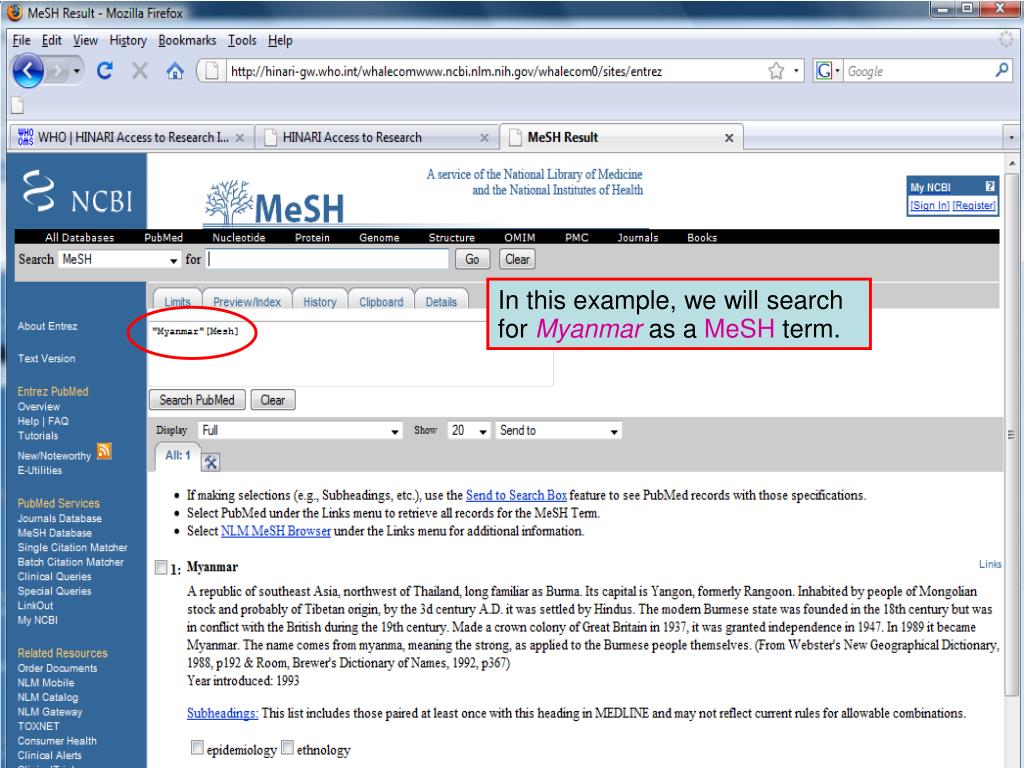Follow the Send to Search Box link
The width and height of the screenshot is (1024, 768).
click(x=516, y=495)
